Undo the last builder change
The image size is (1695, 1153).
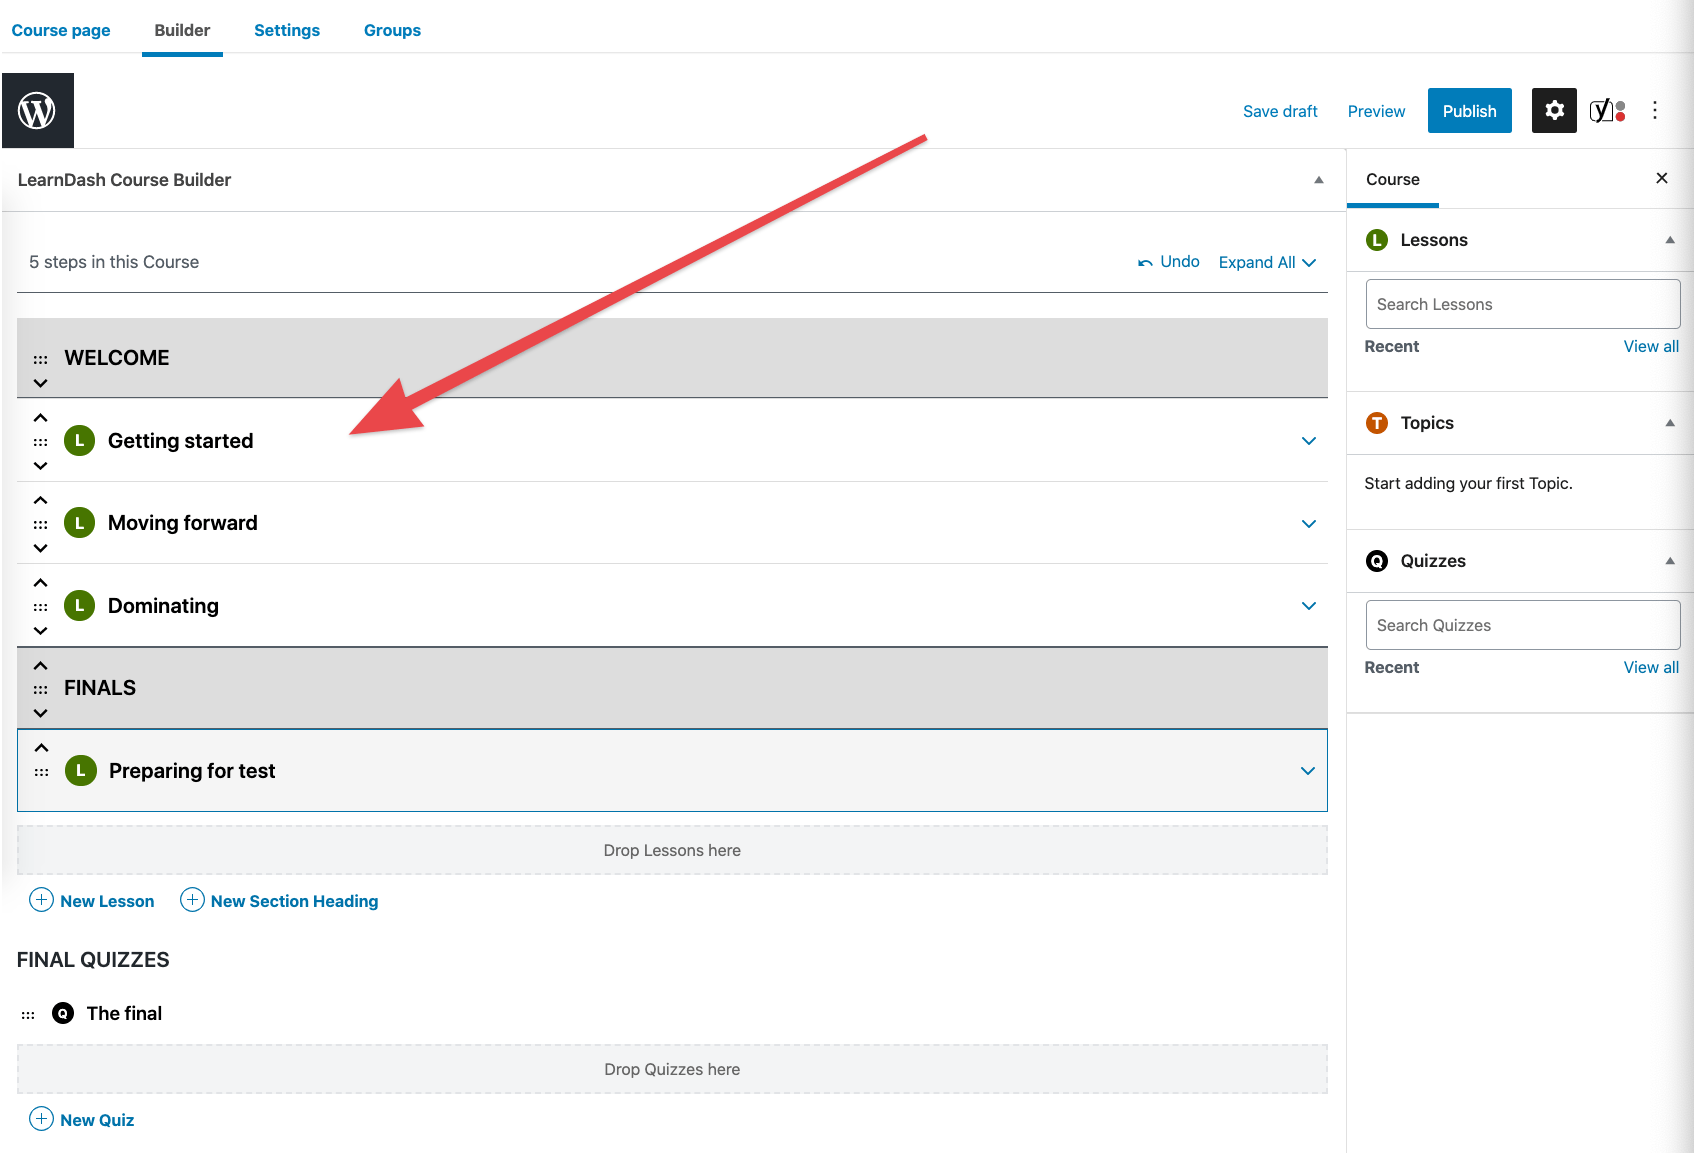pyautogui.click(x=1168, y=262)
